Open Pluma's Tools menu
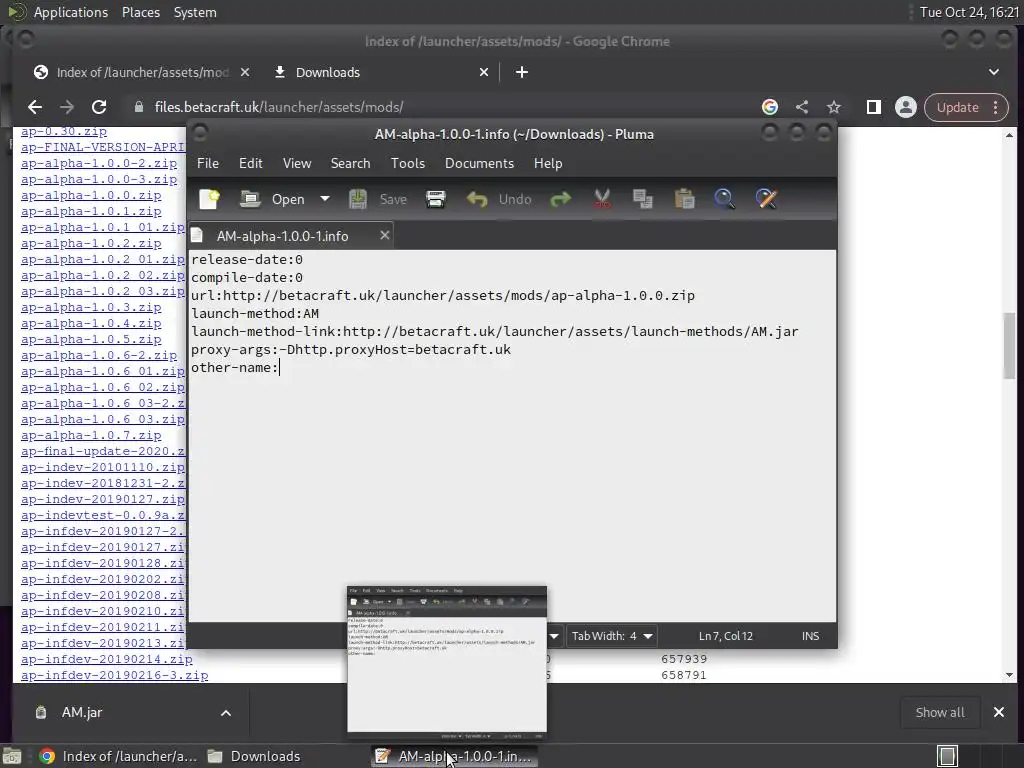The height and width of the screenshot is (768, 1024). [408, 163]
